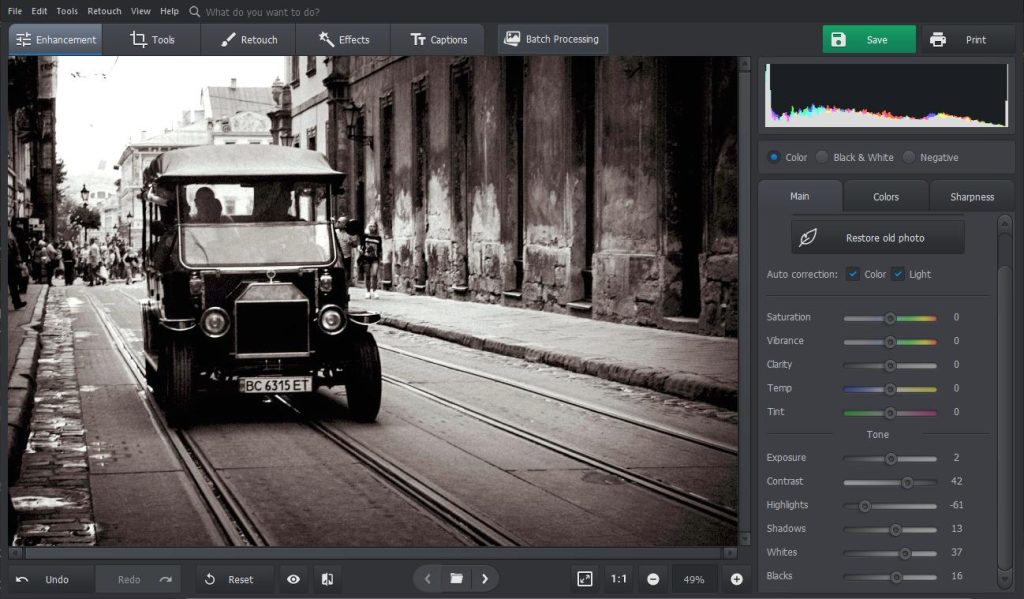Open the Tools menu in menu bar

click(66, 11)
